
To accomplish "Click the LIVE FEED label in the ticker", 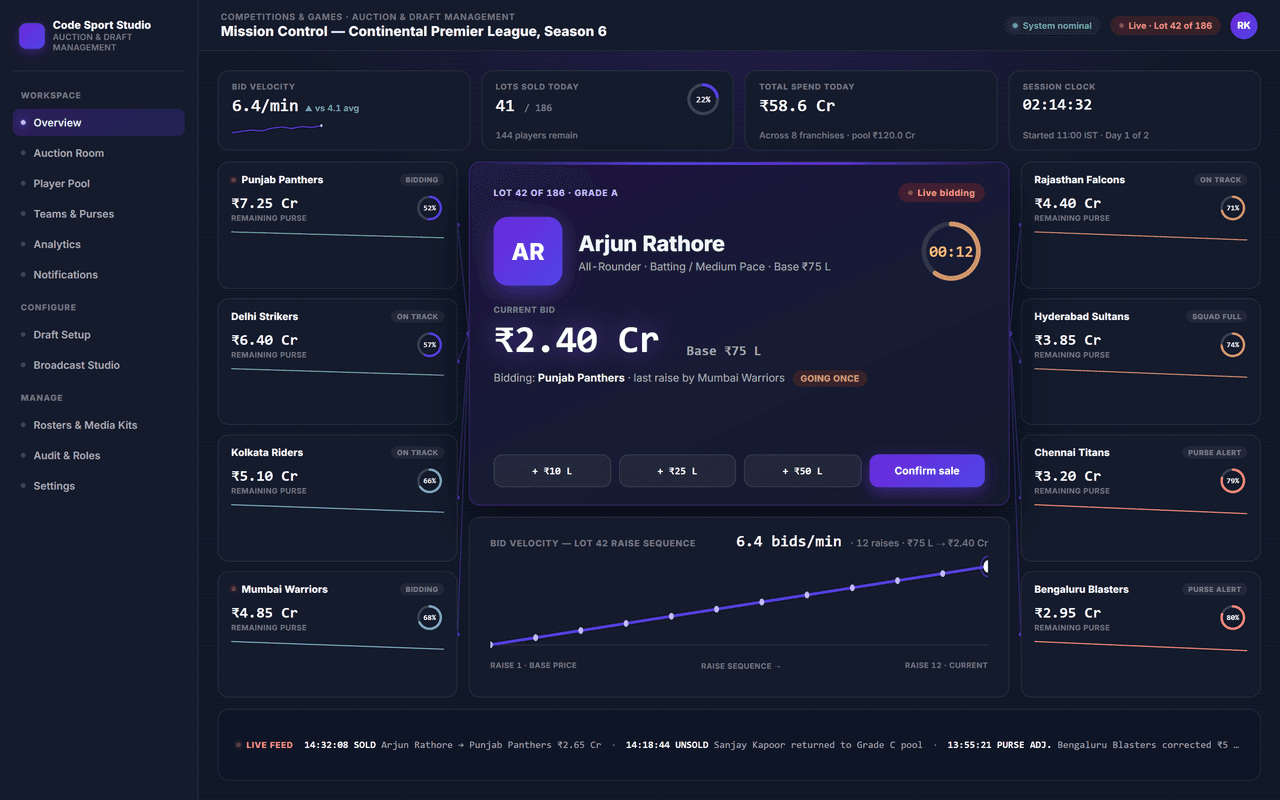I will point(269,745).
